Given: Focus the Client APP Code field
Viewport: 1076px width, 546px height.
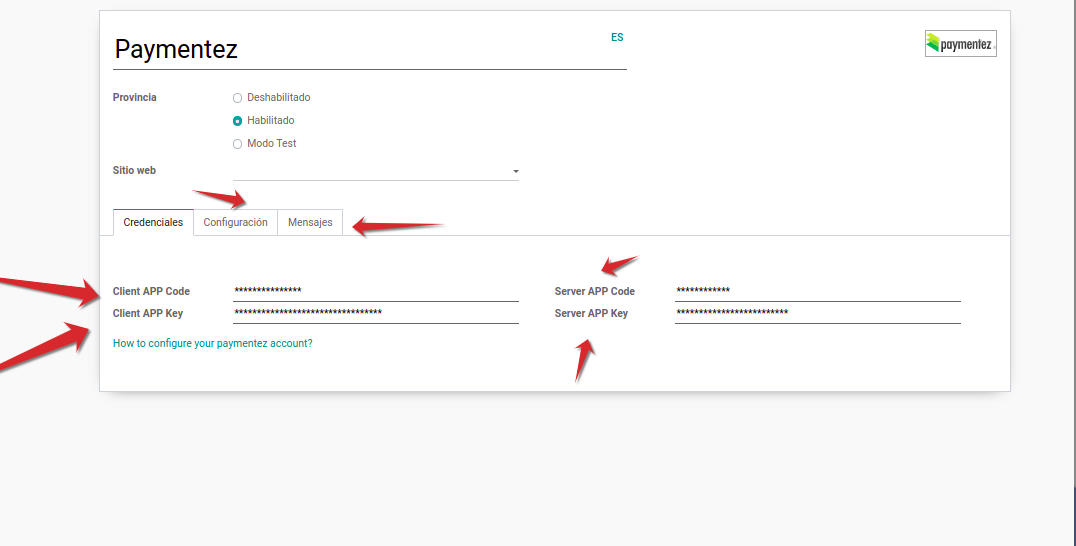Looking at the screenshot, I should click(x=375, y=291).
